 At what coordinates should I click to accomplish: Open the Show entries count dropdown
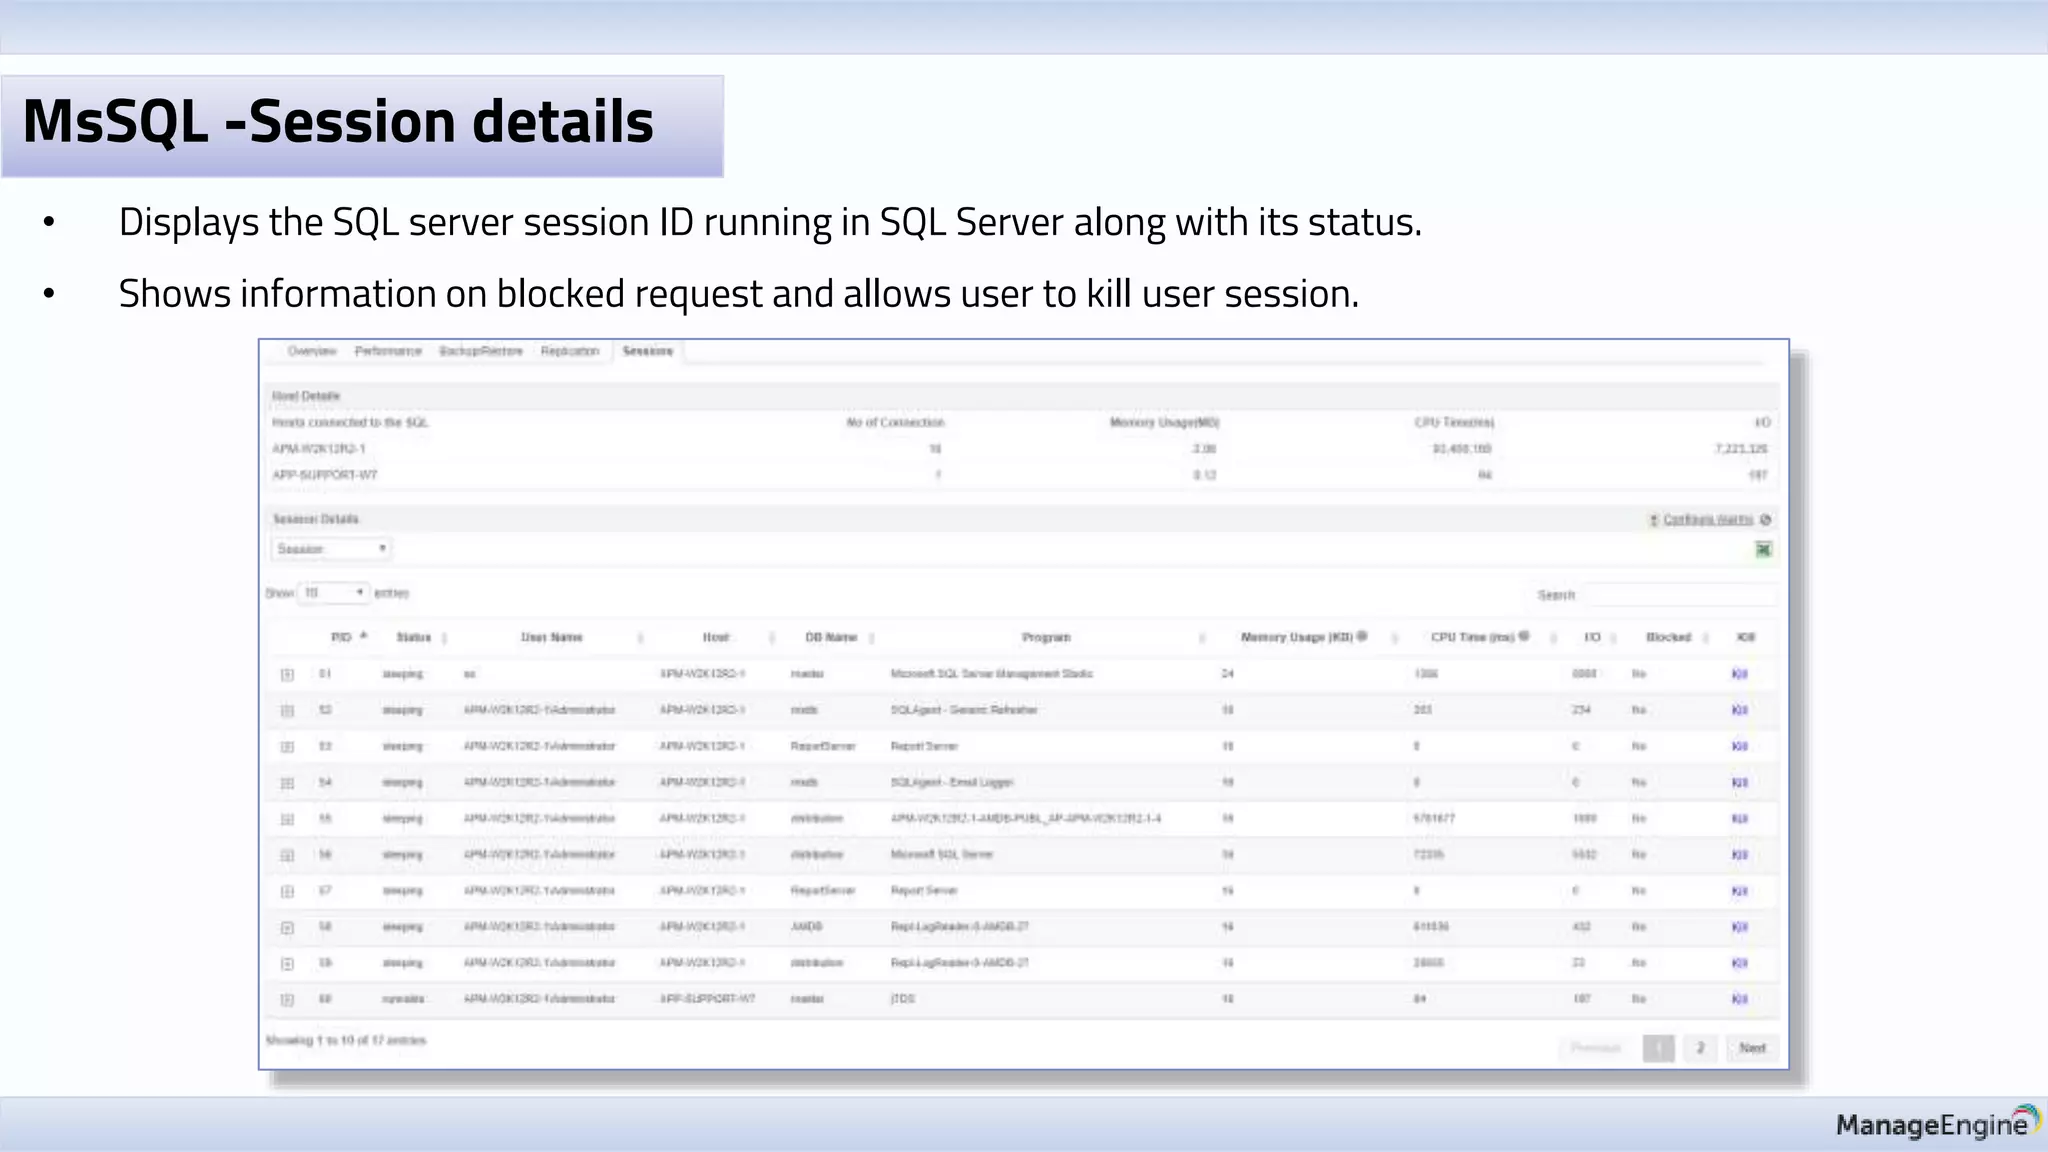click(x=334, y=593)
